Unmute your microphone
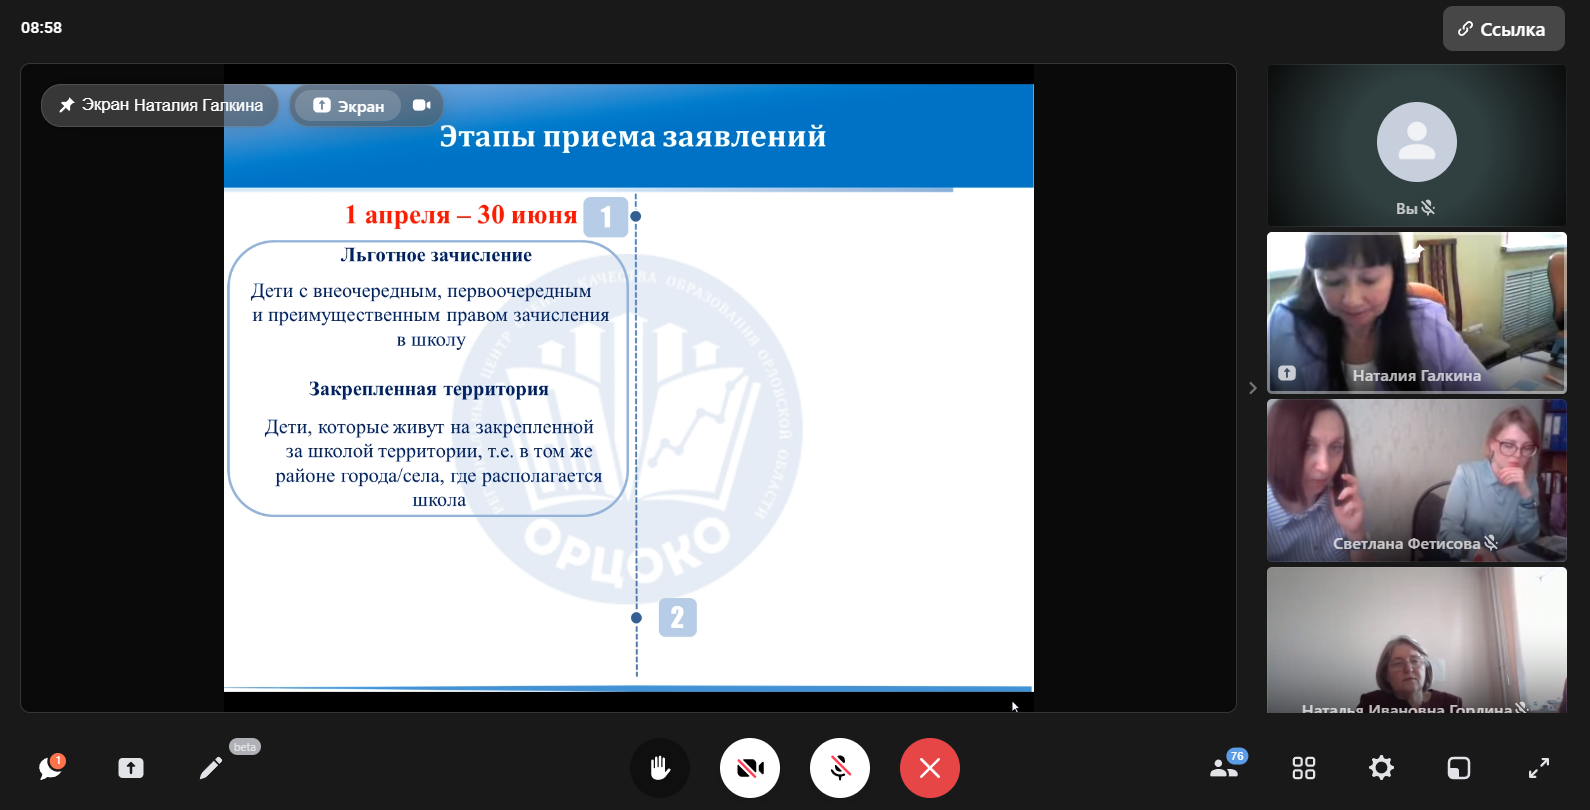1590x810 pixels. pos(839,768)
